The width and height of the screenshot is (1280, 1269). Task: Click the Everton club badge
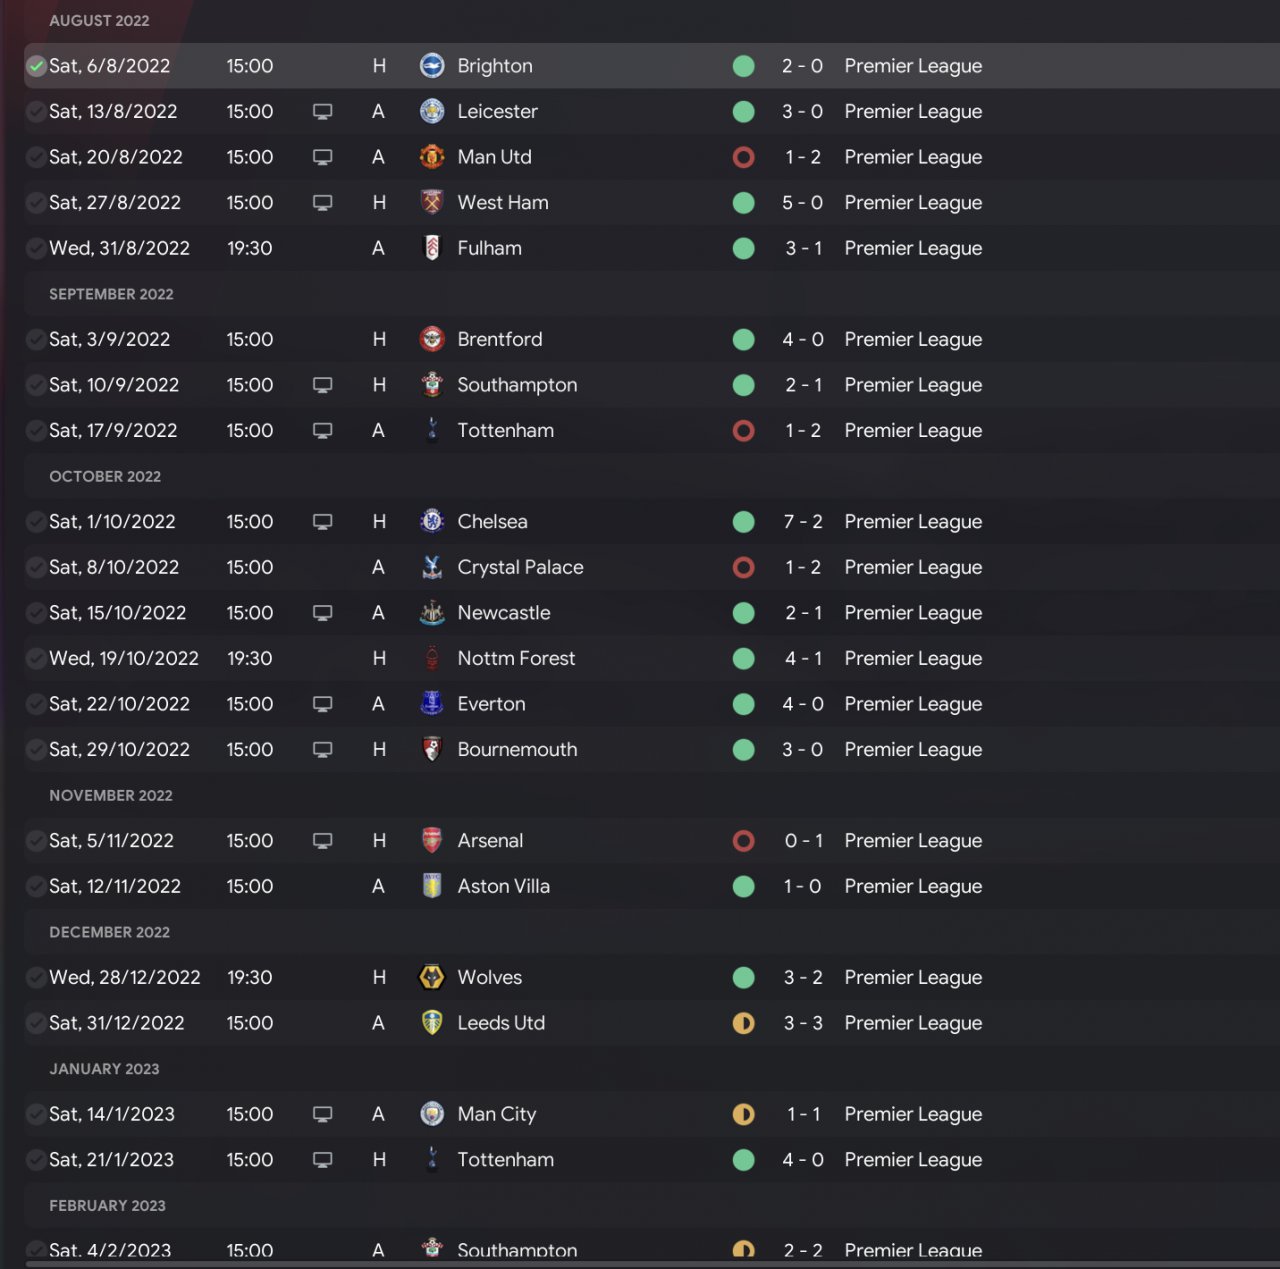[x=432, y=704]
